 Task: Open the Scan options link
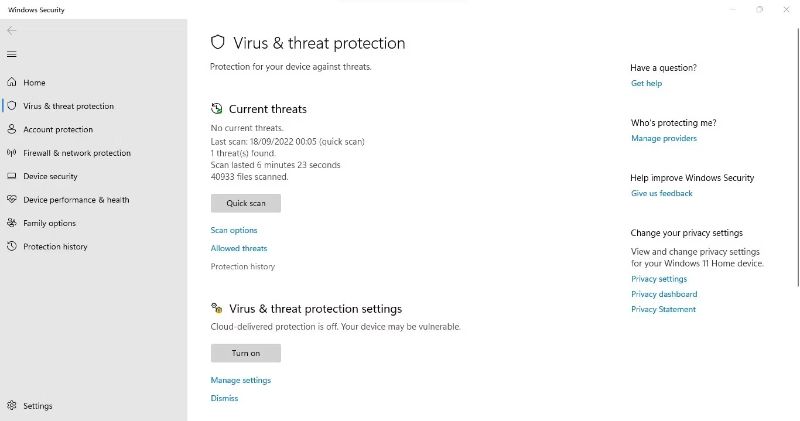coord(234,230)
